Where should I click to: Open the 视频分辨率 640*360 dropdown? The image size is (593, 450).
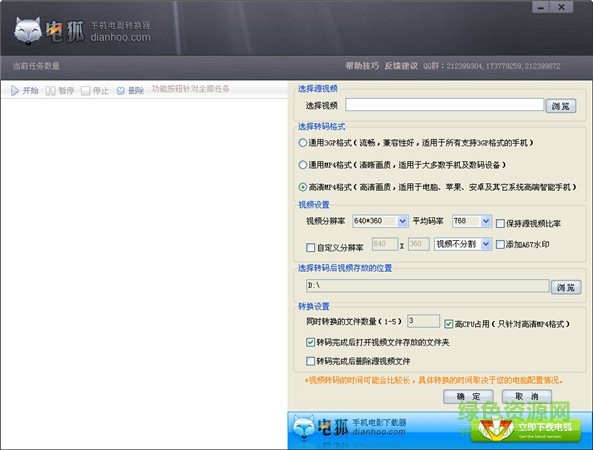point(380,221)
